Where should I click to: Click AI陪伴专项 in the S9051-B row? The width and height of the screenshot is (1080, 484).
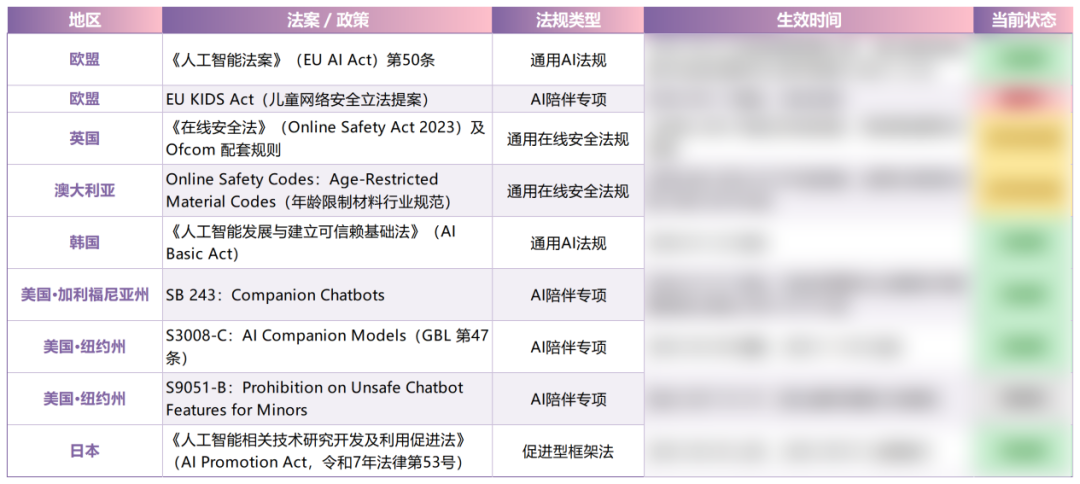tap(568, 399)
